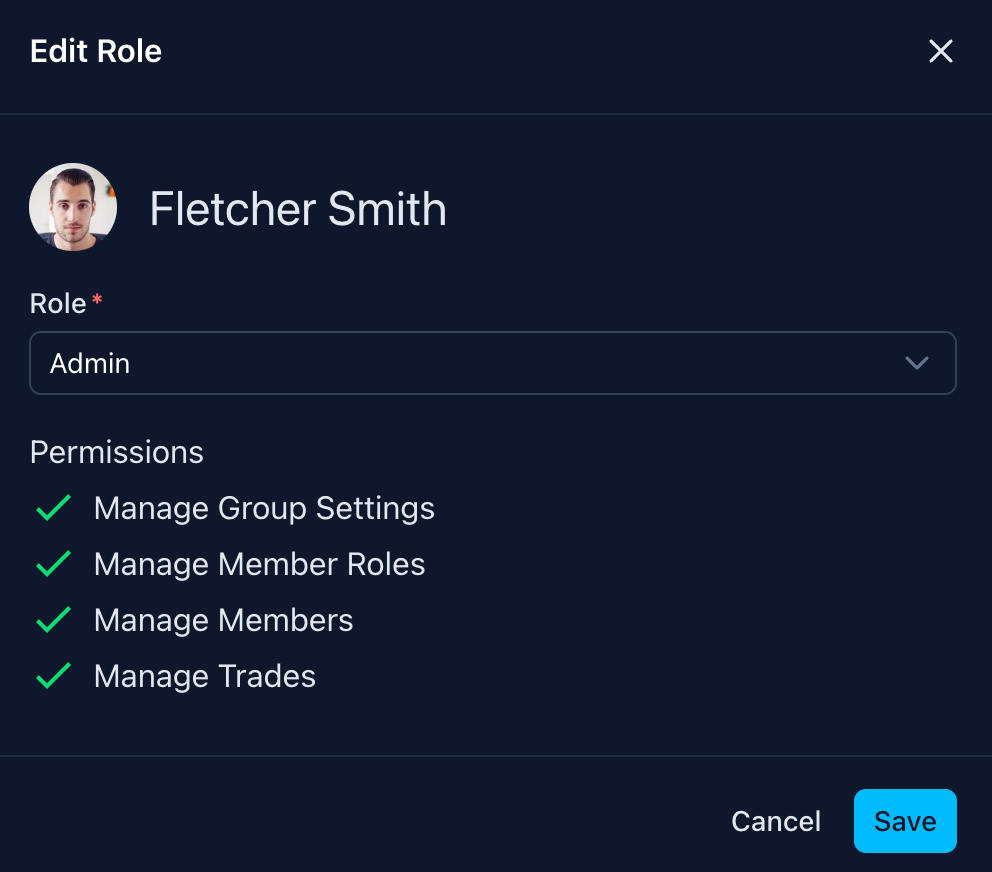Expand Role dropdown using chevron arrow
992x872 pixels.
(x=916, y=363)
